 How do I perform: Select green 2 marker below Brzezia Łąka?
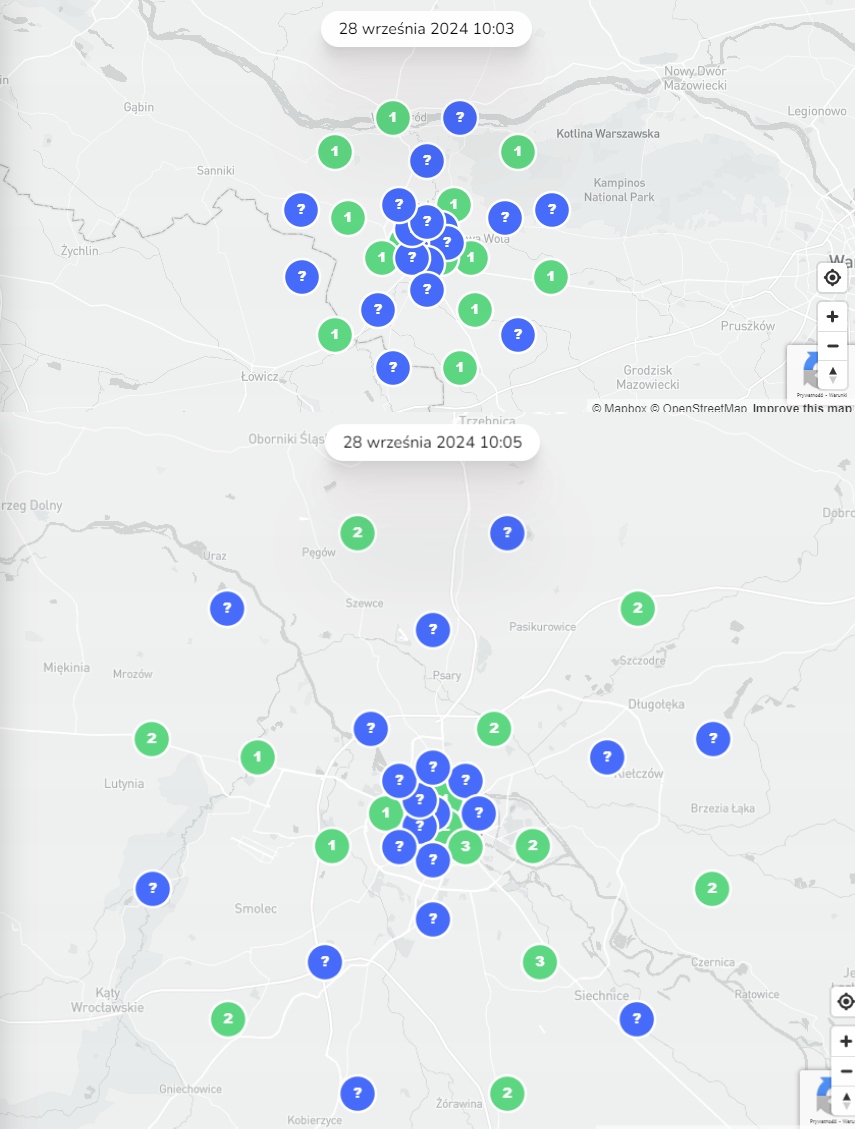click(712, 889)
